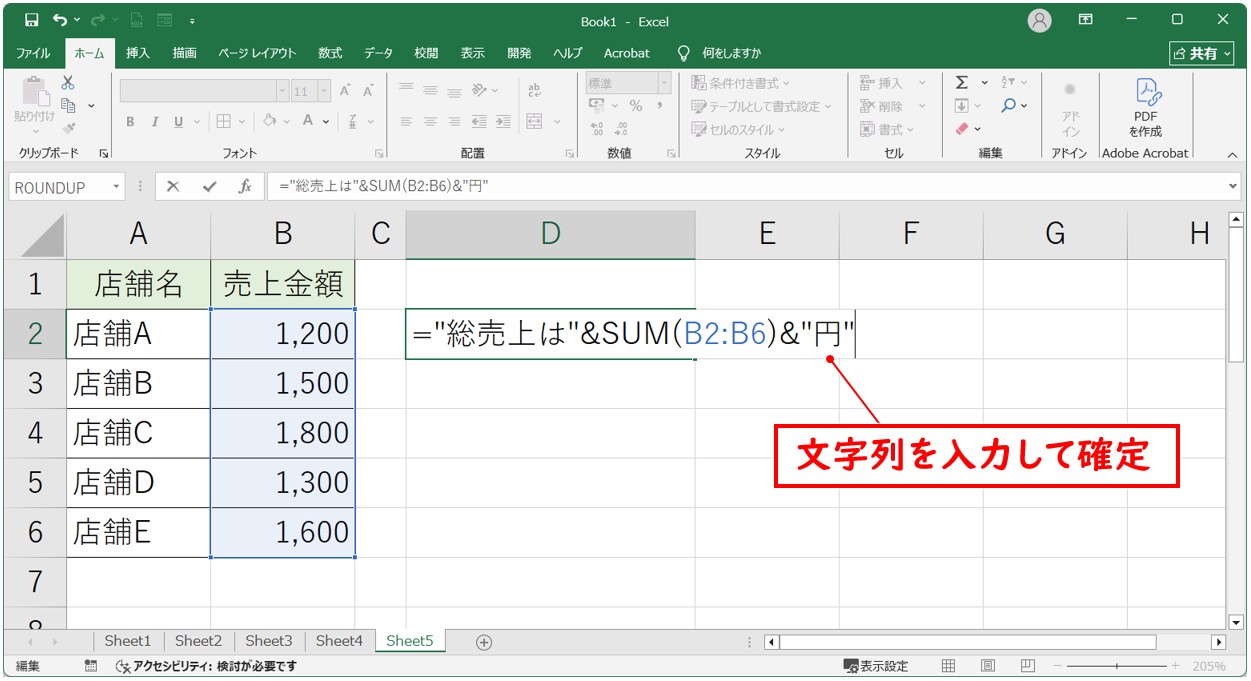Select the AutoSum (Σ) icon
This screenshot has width=1251, height=681.
[x=962, y=82]
